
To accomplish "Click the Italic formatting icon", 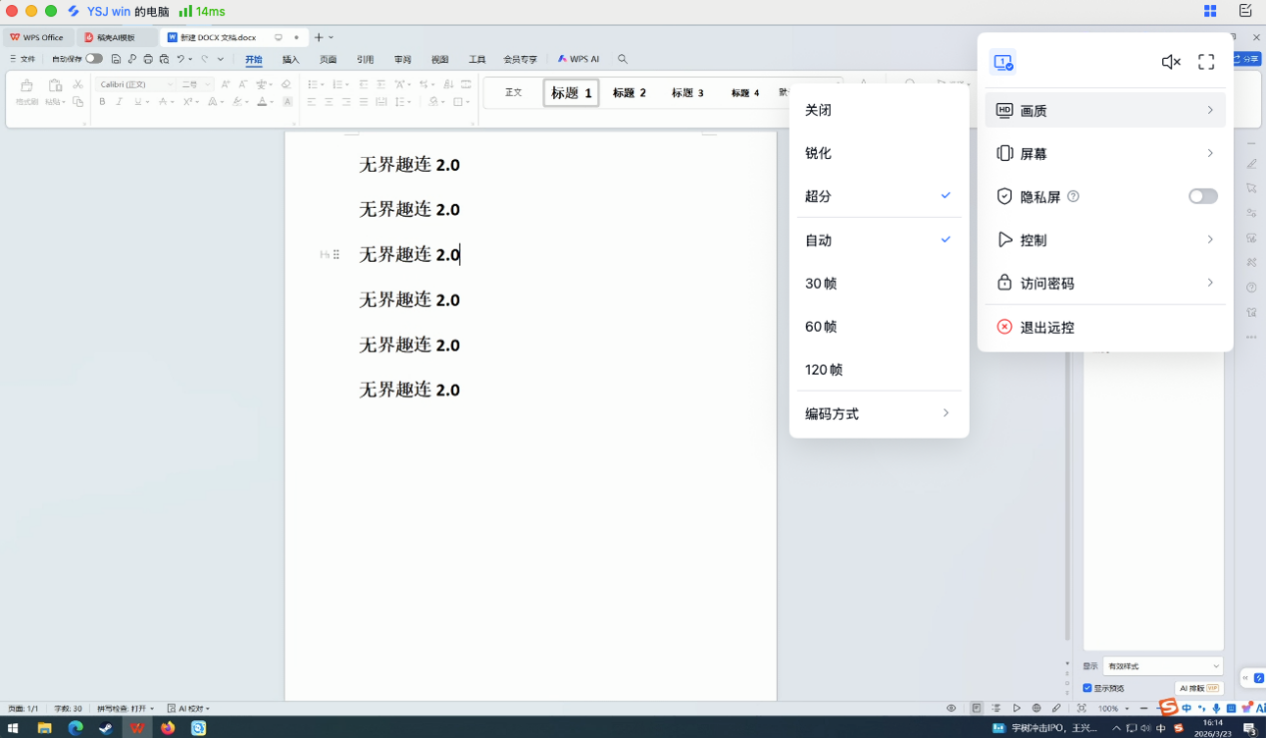I will coord(119,102).
